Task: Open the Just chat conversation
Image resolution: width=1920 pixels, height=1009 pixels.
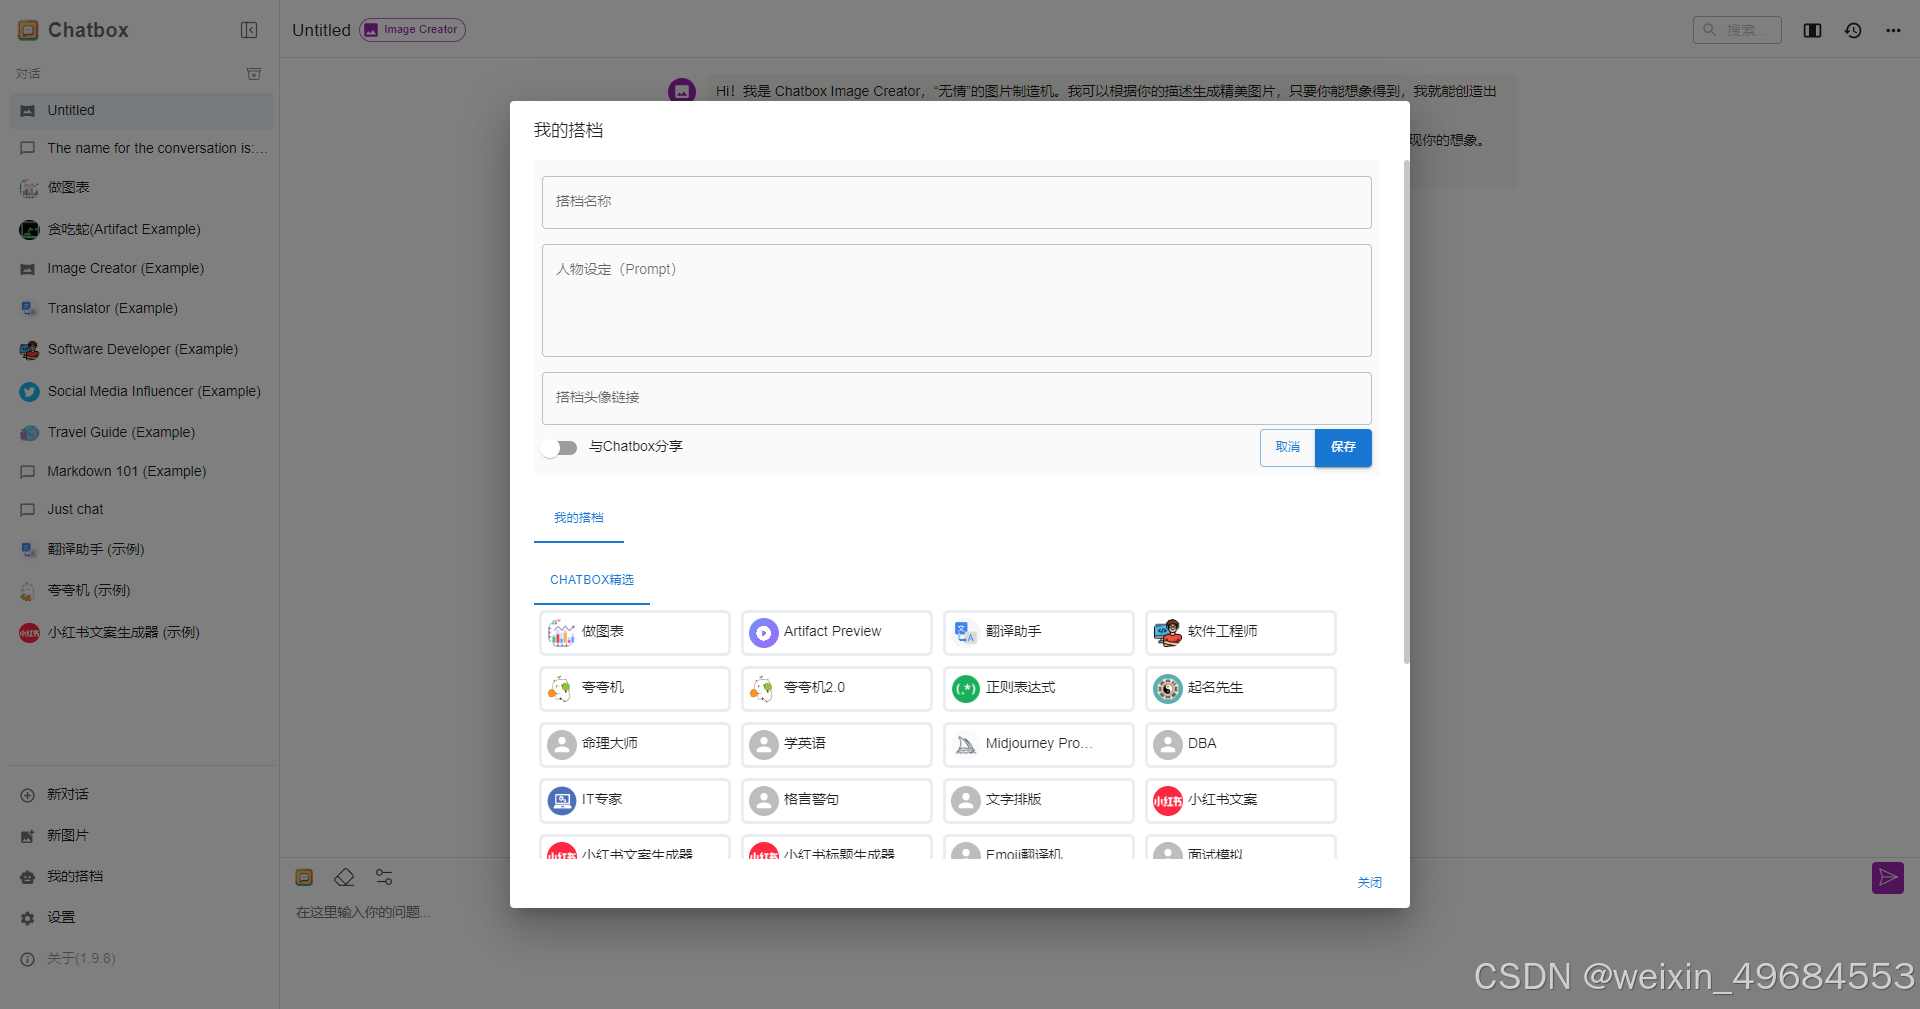Action: tap(141, 510)
